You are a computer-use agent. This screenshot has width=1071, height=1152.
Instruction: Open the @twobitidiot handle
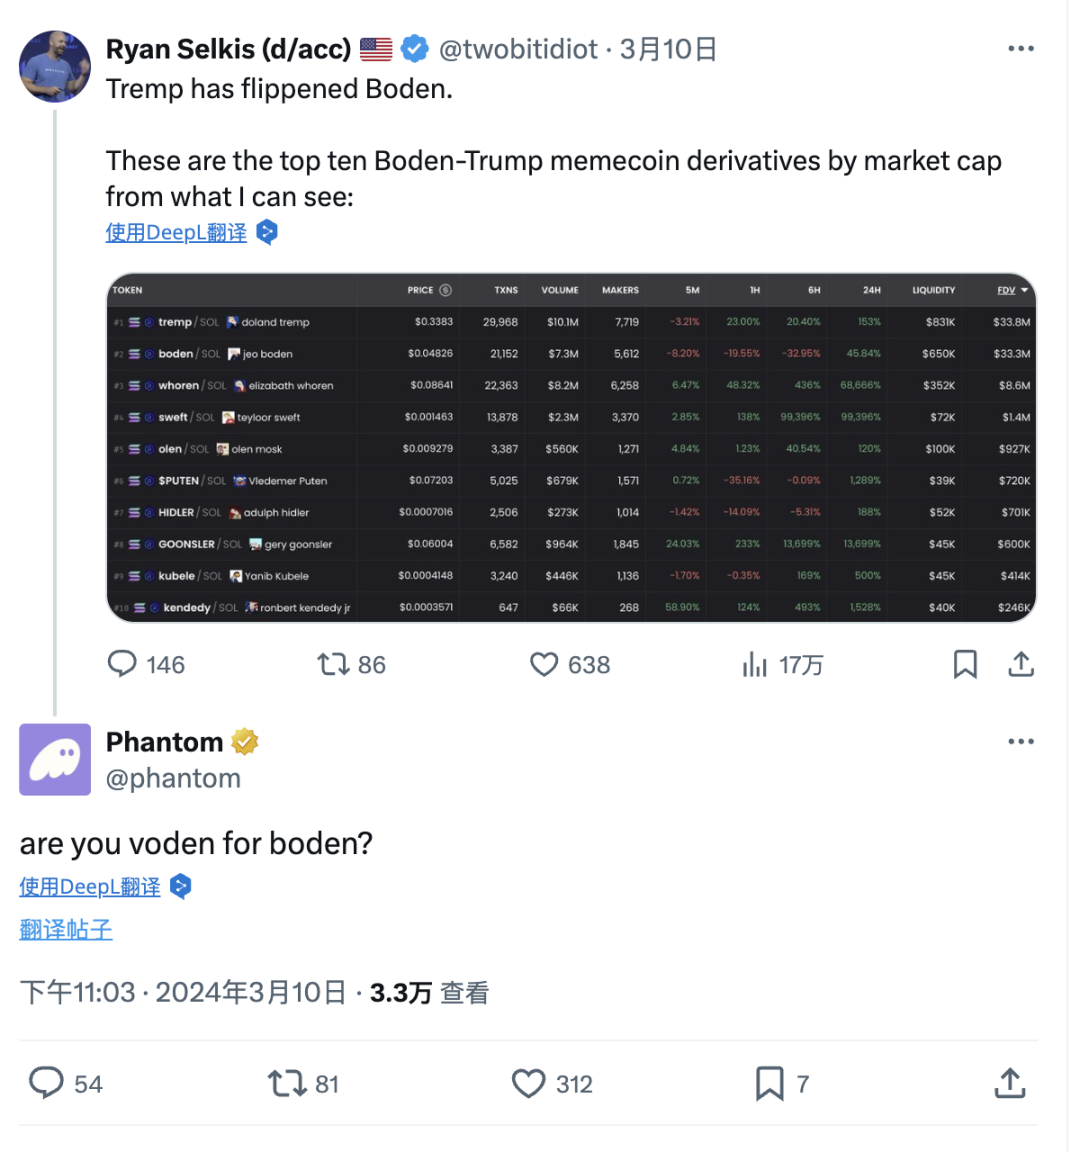click(x=518, y=49)
